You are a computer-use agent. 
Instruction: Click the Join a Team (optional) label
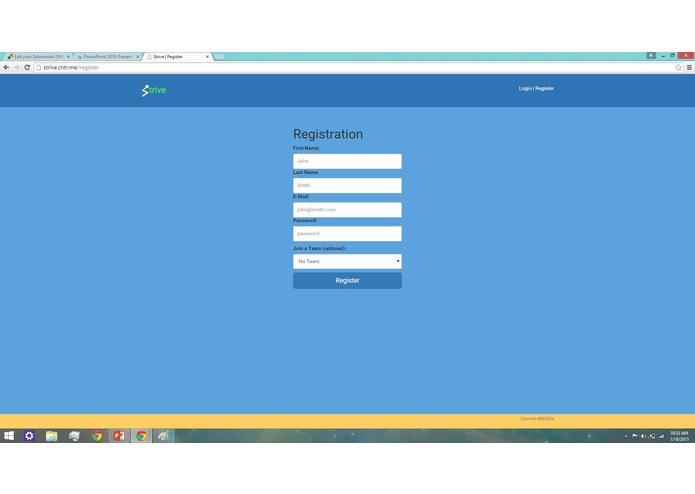coord(320,249)
